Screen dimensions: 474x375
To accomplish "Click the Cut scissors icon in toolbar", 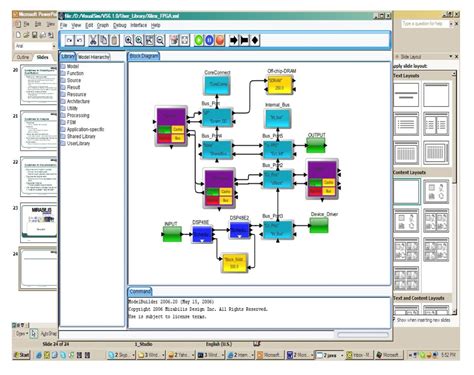I will click(93, 40).
